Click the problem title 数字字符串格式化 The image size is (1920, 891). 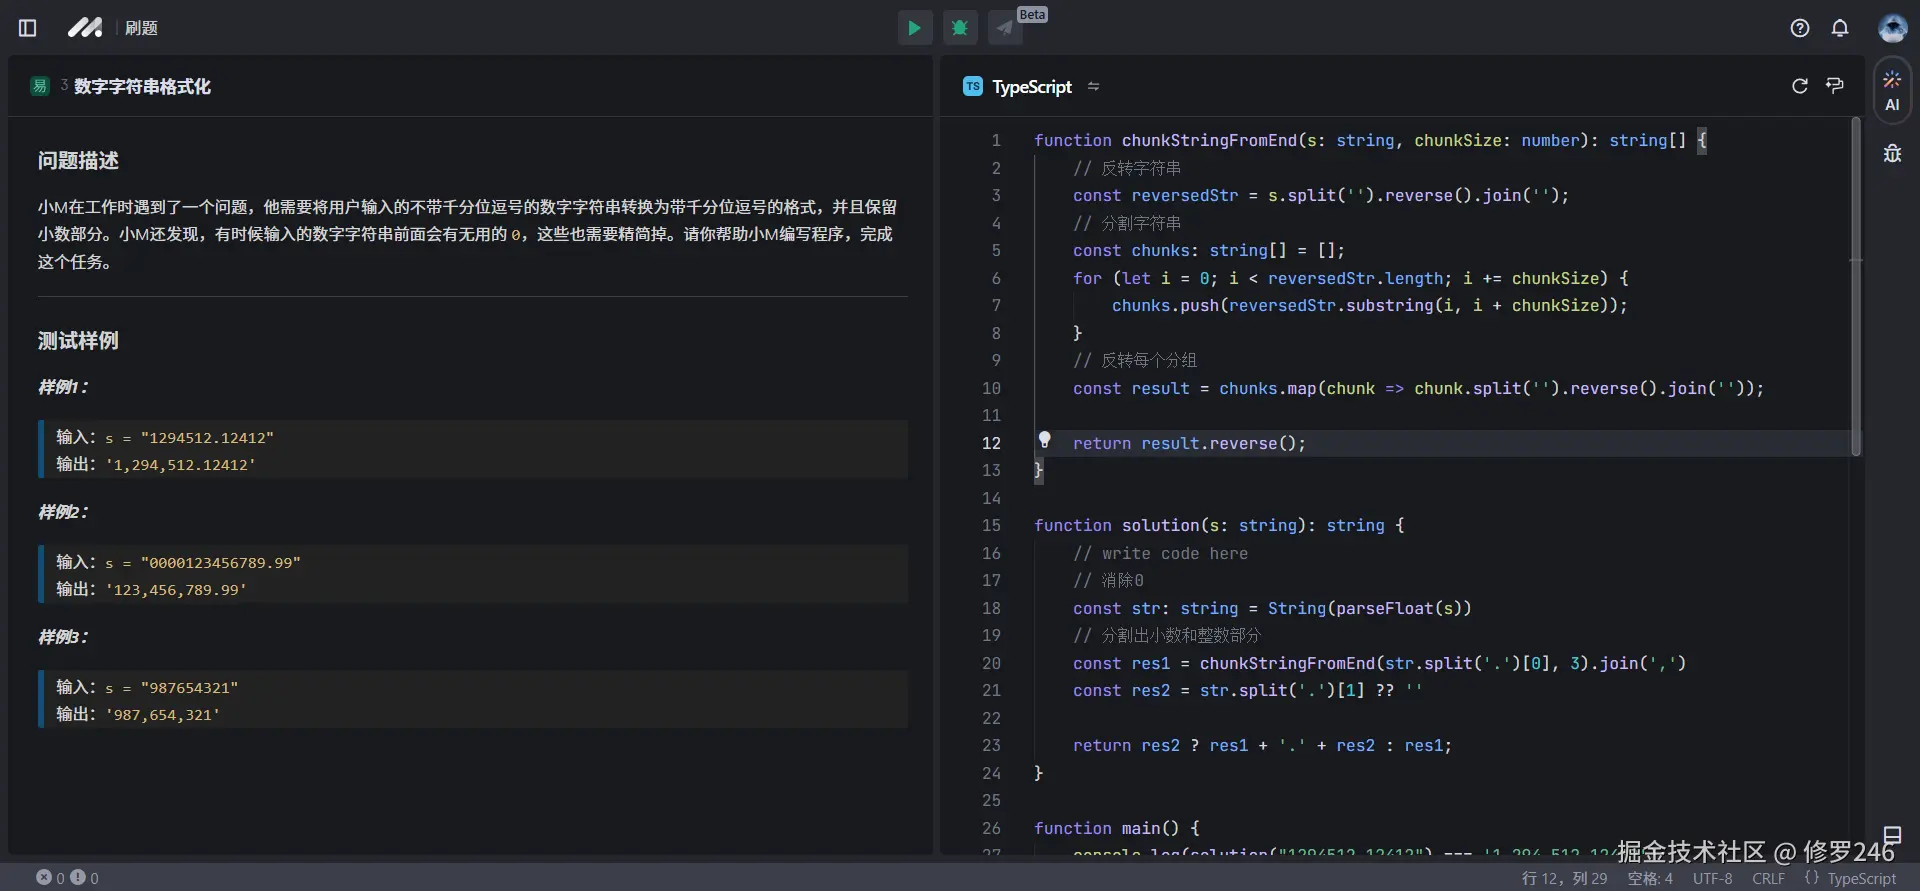click(142, 87)
